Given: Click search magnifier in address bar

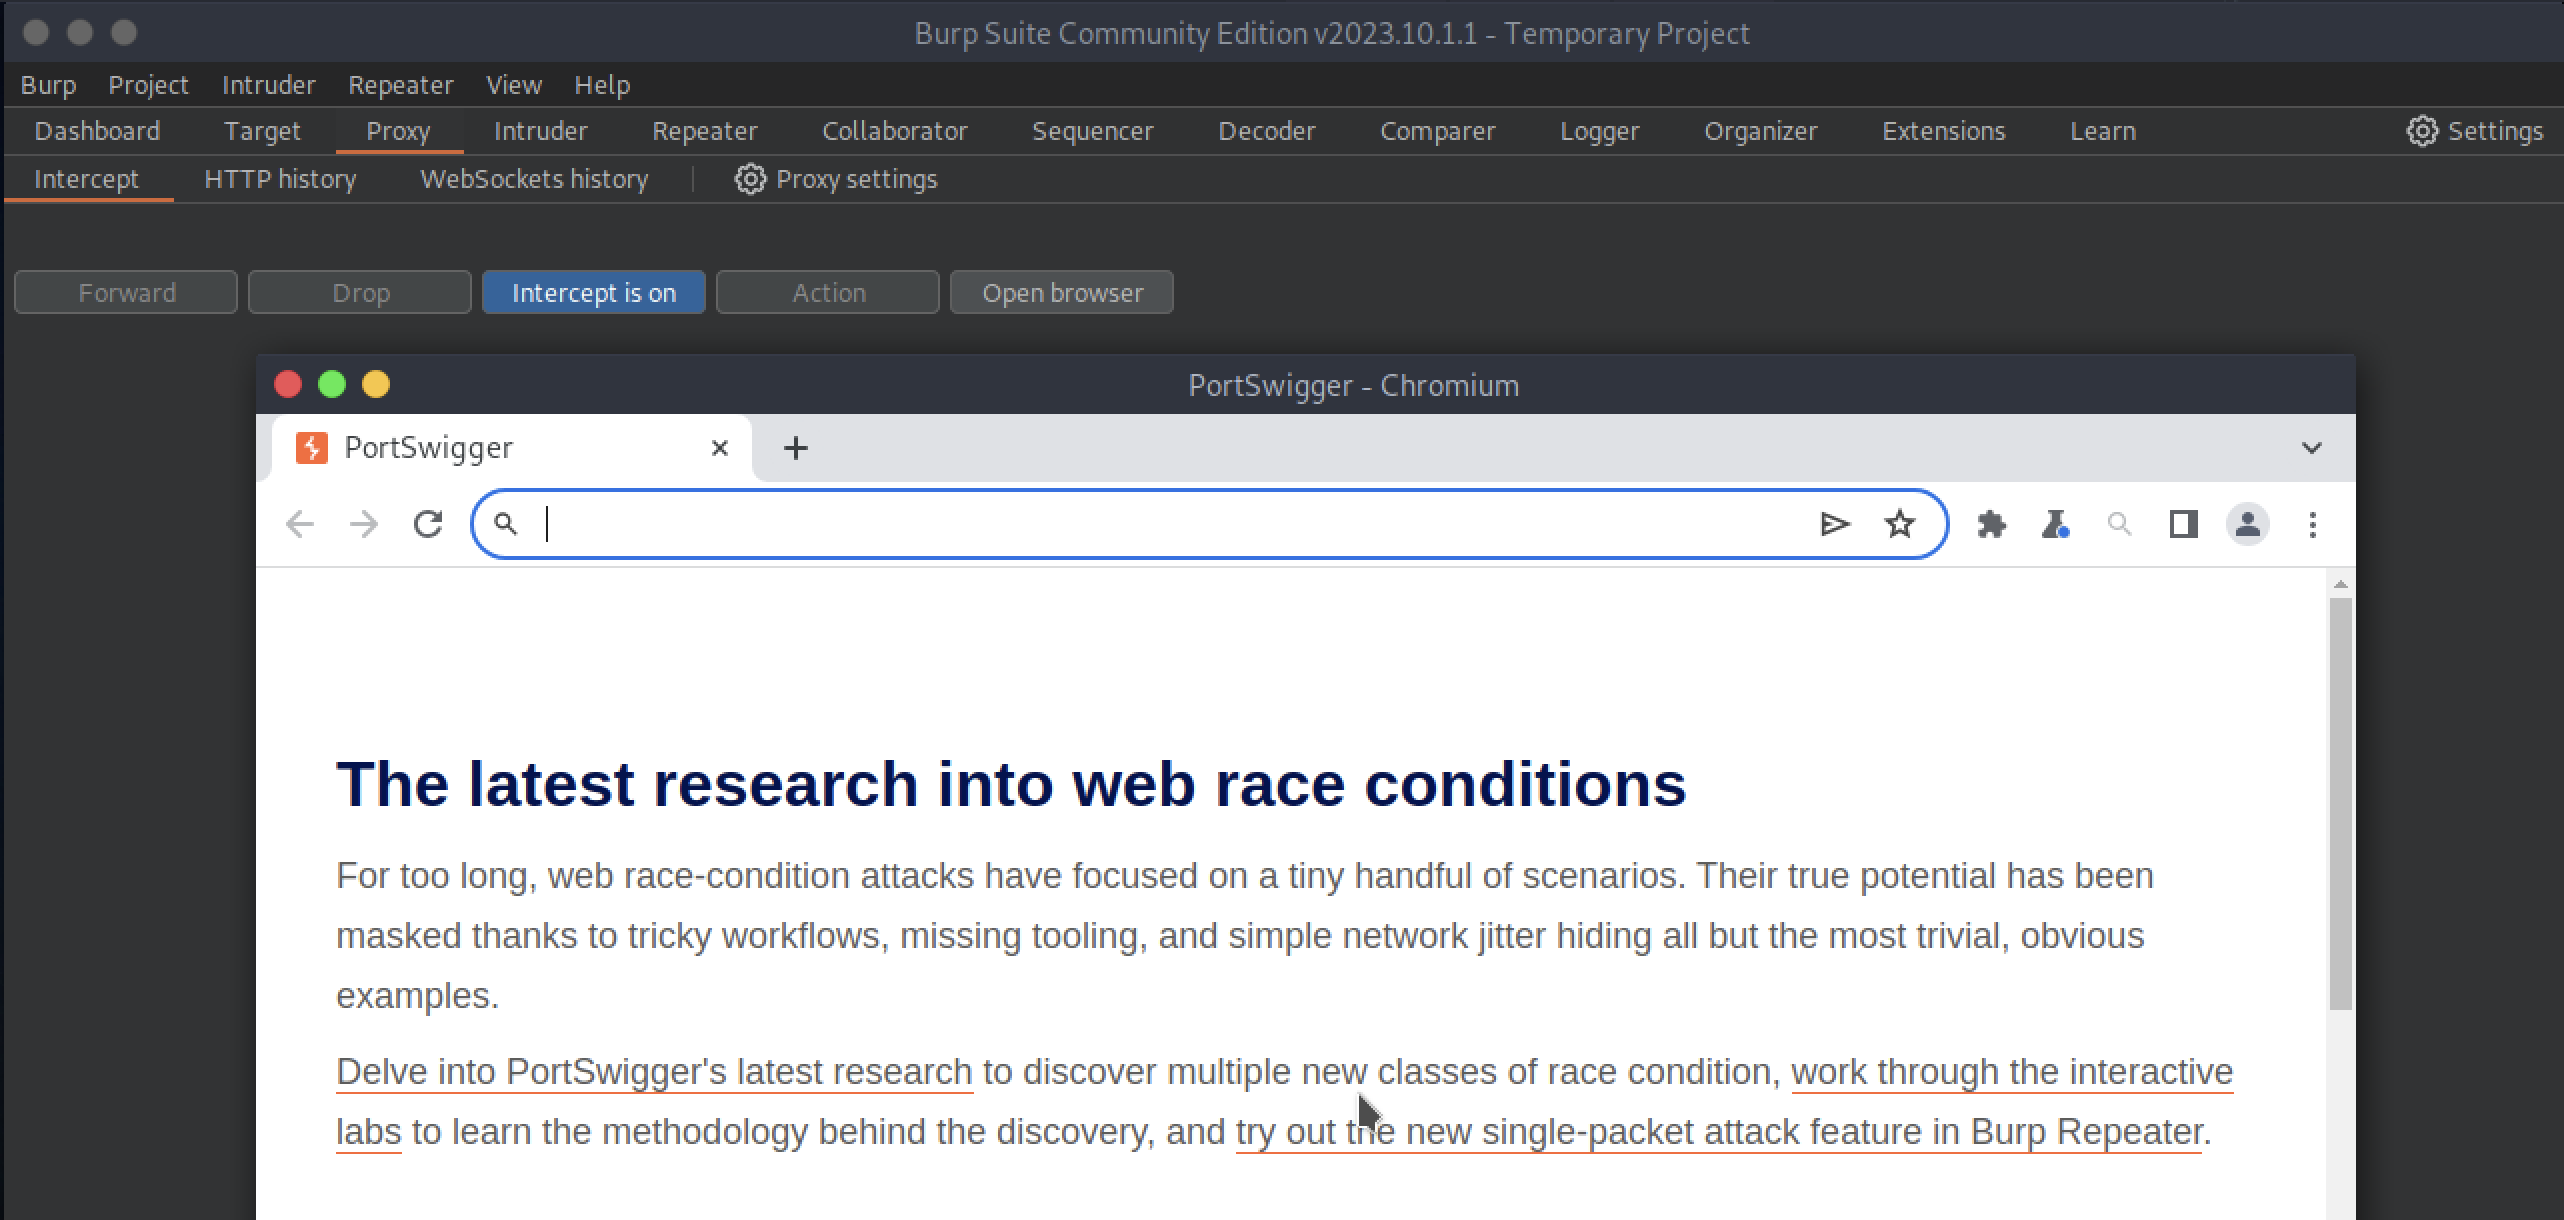Looking at the screenshot, I should [x=506, y=524].
